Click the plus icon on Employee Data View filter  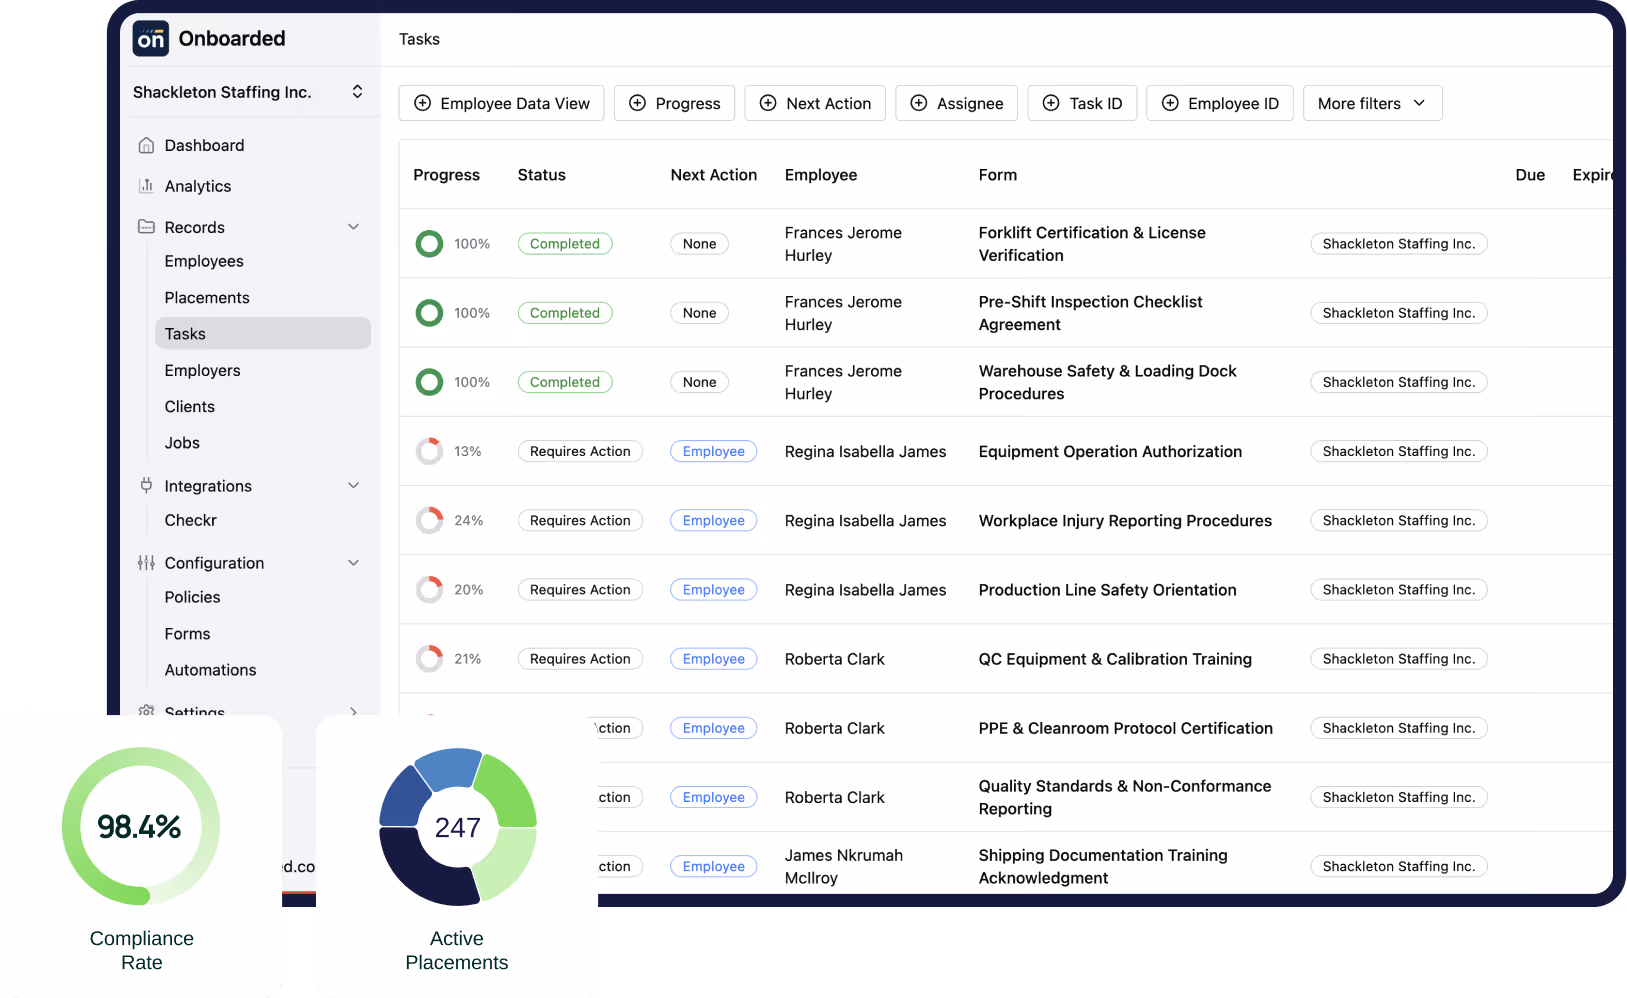click(x=424, y=103)
